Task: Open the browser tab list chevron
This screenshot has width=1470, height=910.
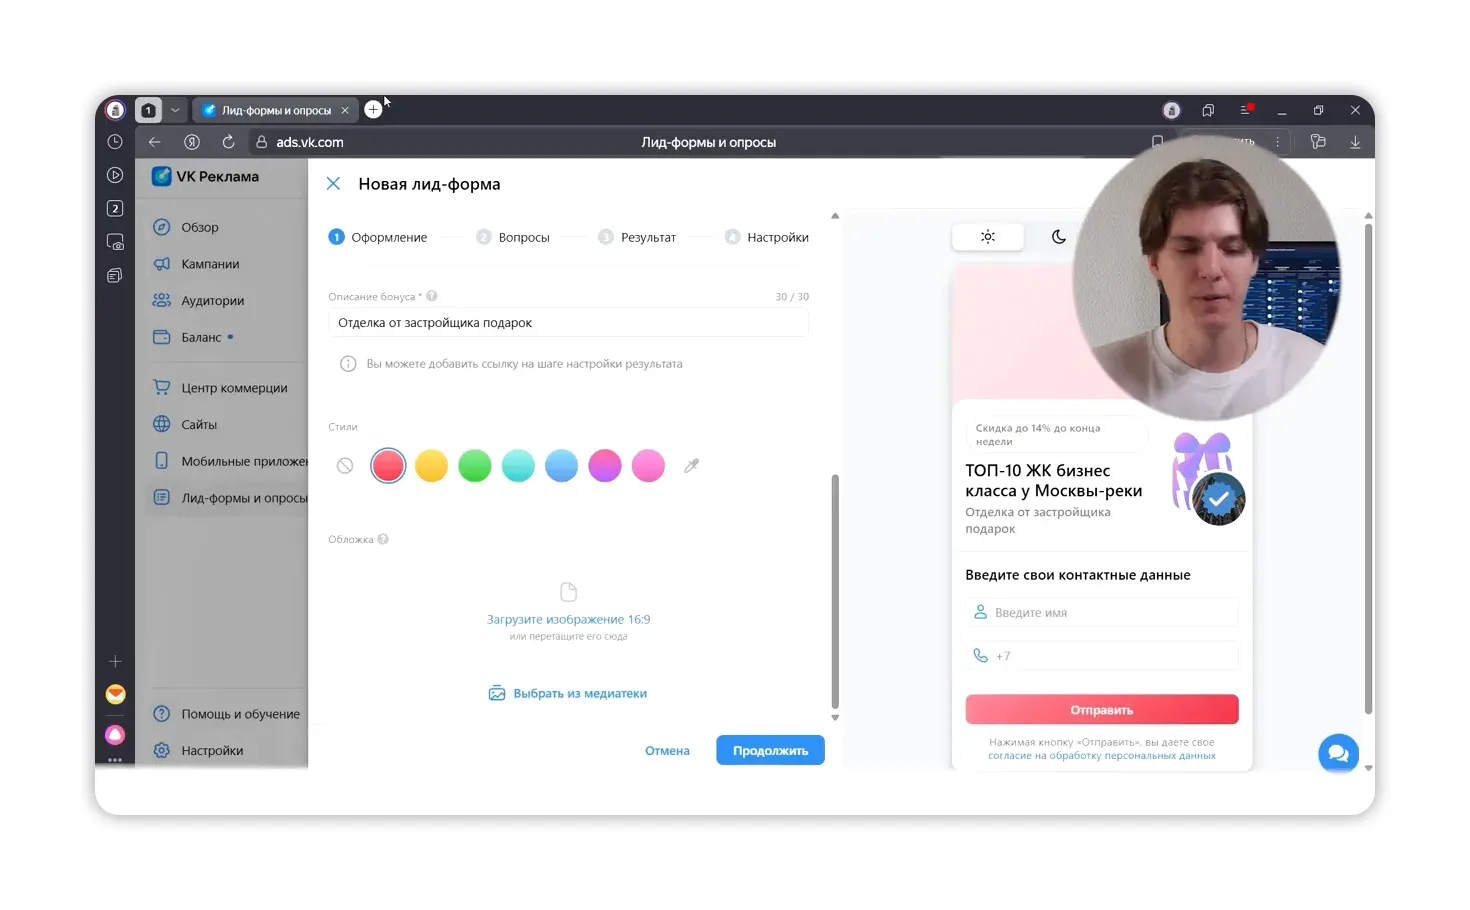Action: click(x=176, y=110)
